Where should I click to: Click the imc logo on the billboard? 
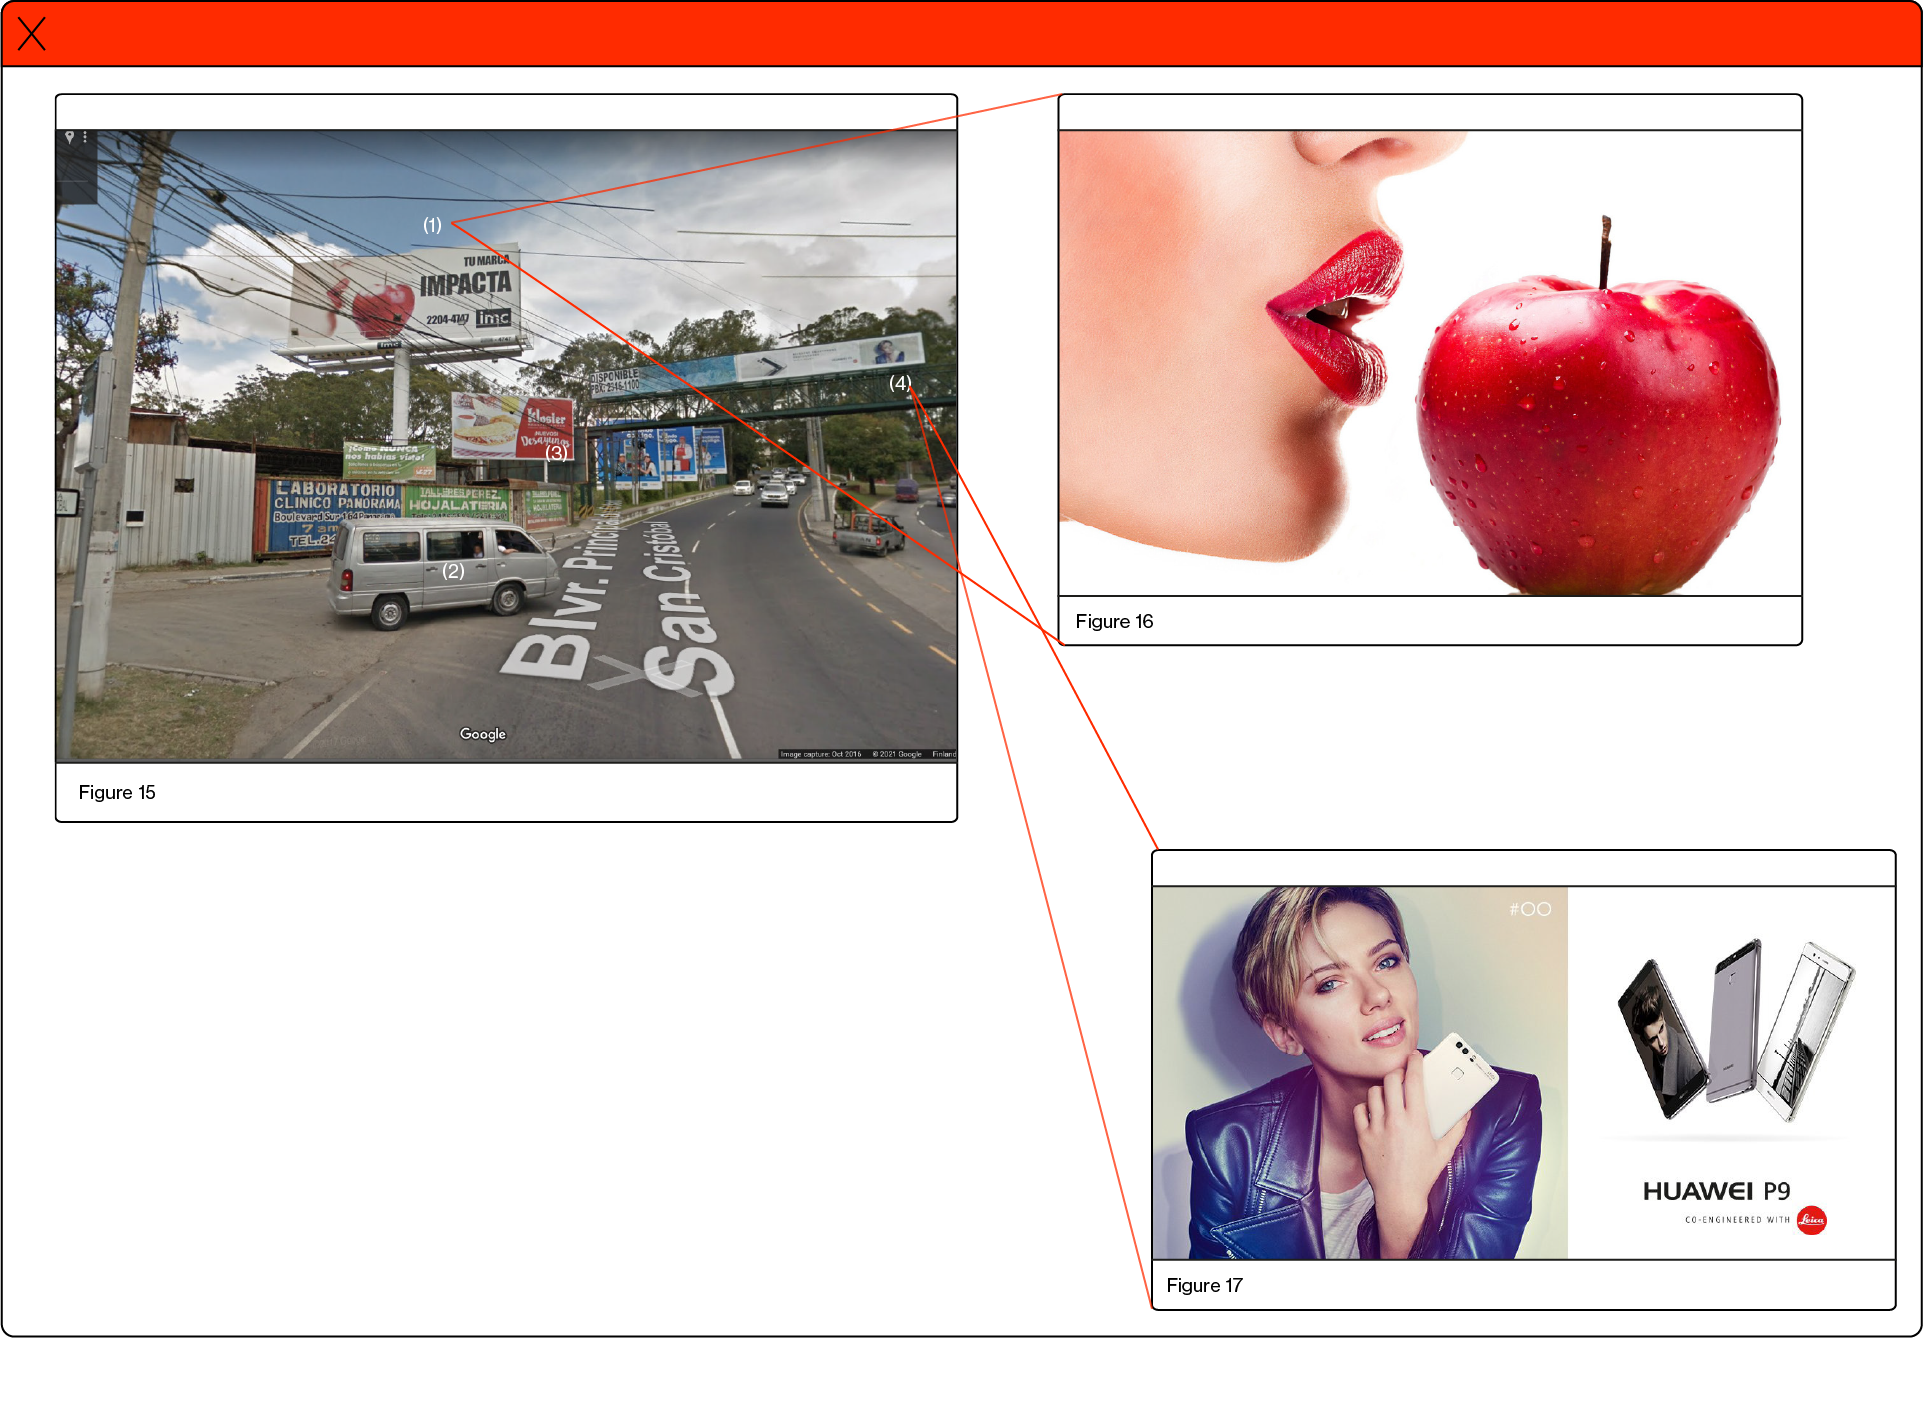(x=493, y=318)
